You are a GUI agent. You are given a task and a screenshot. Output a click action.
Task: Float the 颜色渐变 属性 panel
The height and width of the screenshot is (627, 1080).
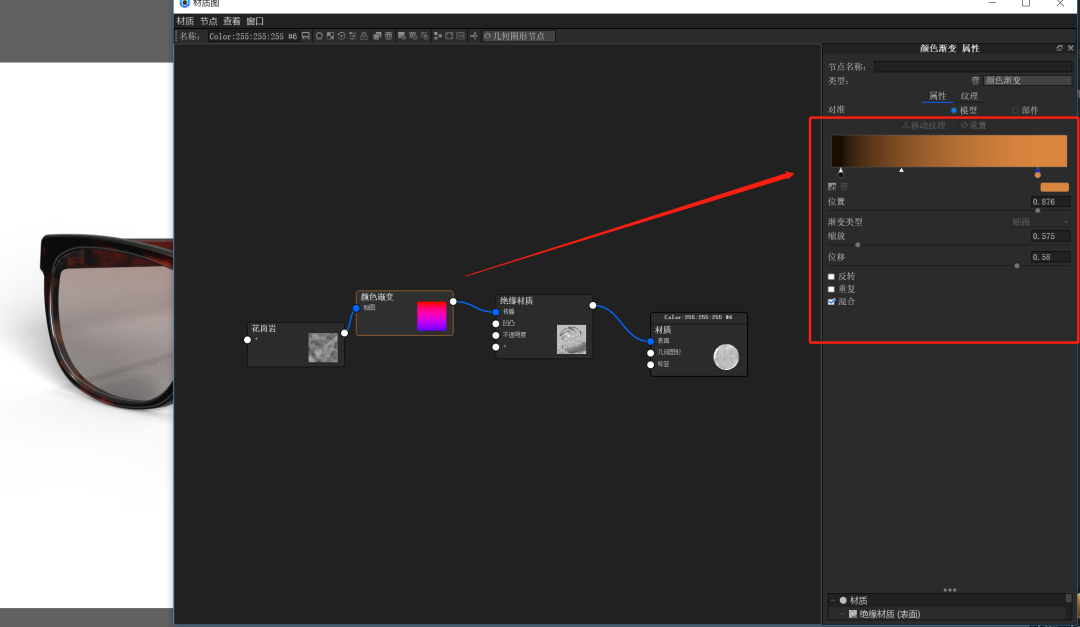coord(1059,48)
